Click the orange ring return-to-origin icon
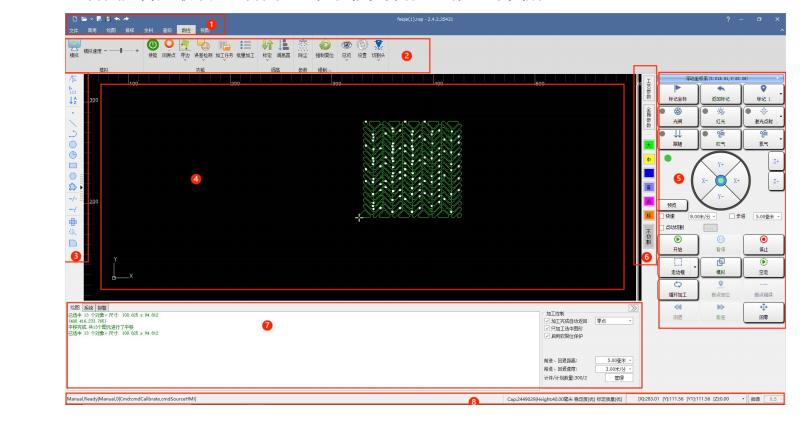Screen dimensions: 808x428 coord(169,45)
